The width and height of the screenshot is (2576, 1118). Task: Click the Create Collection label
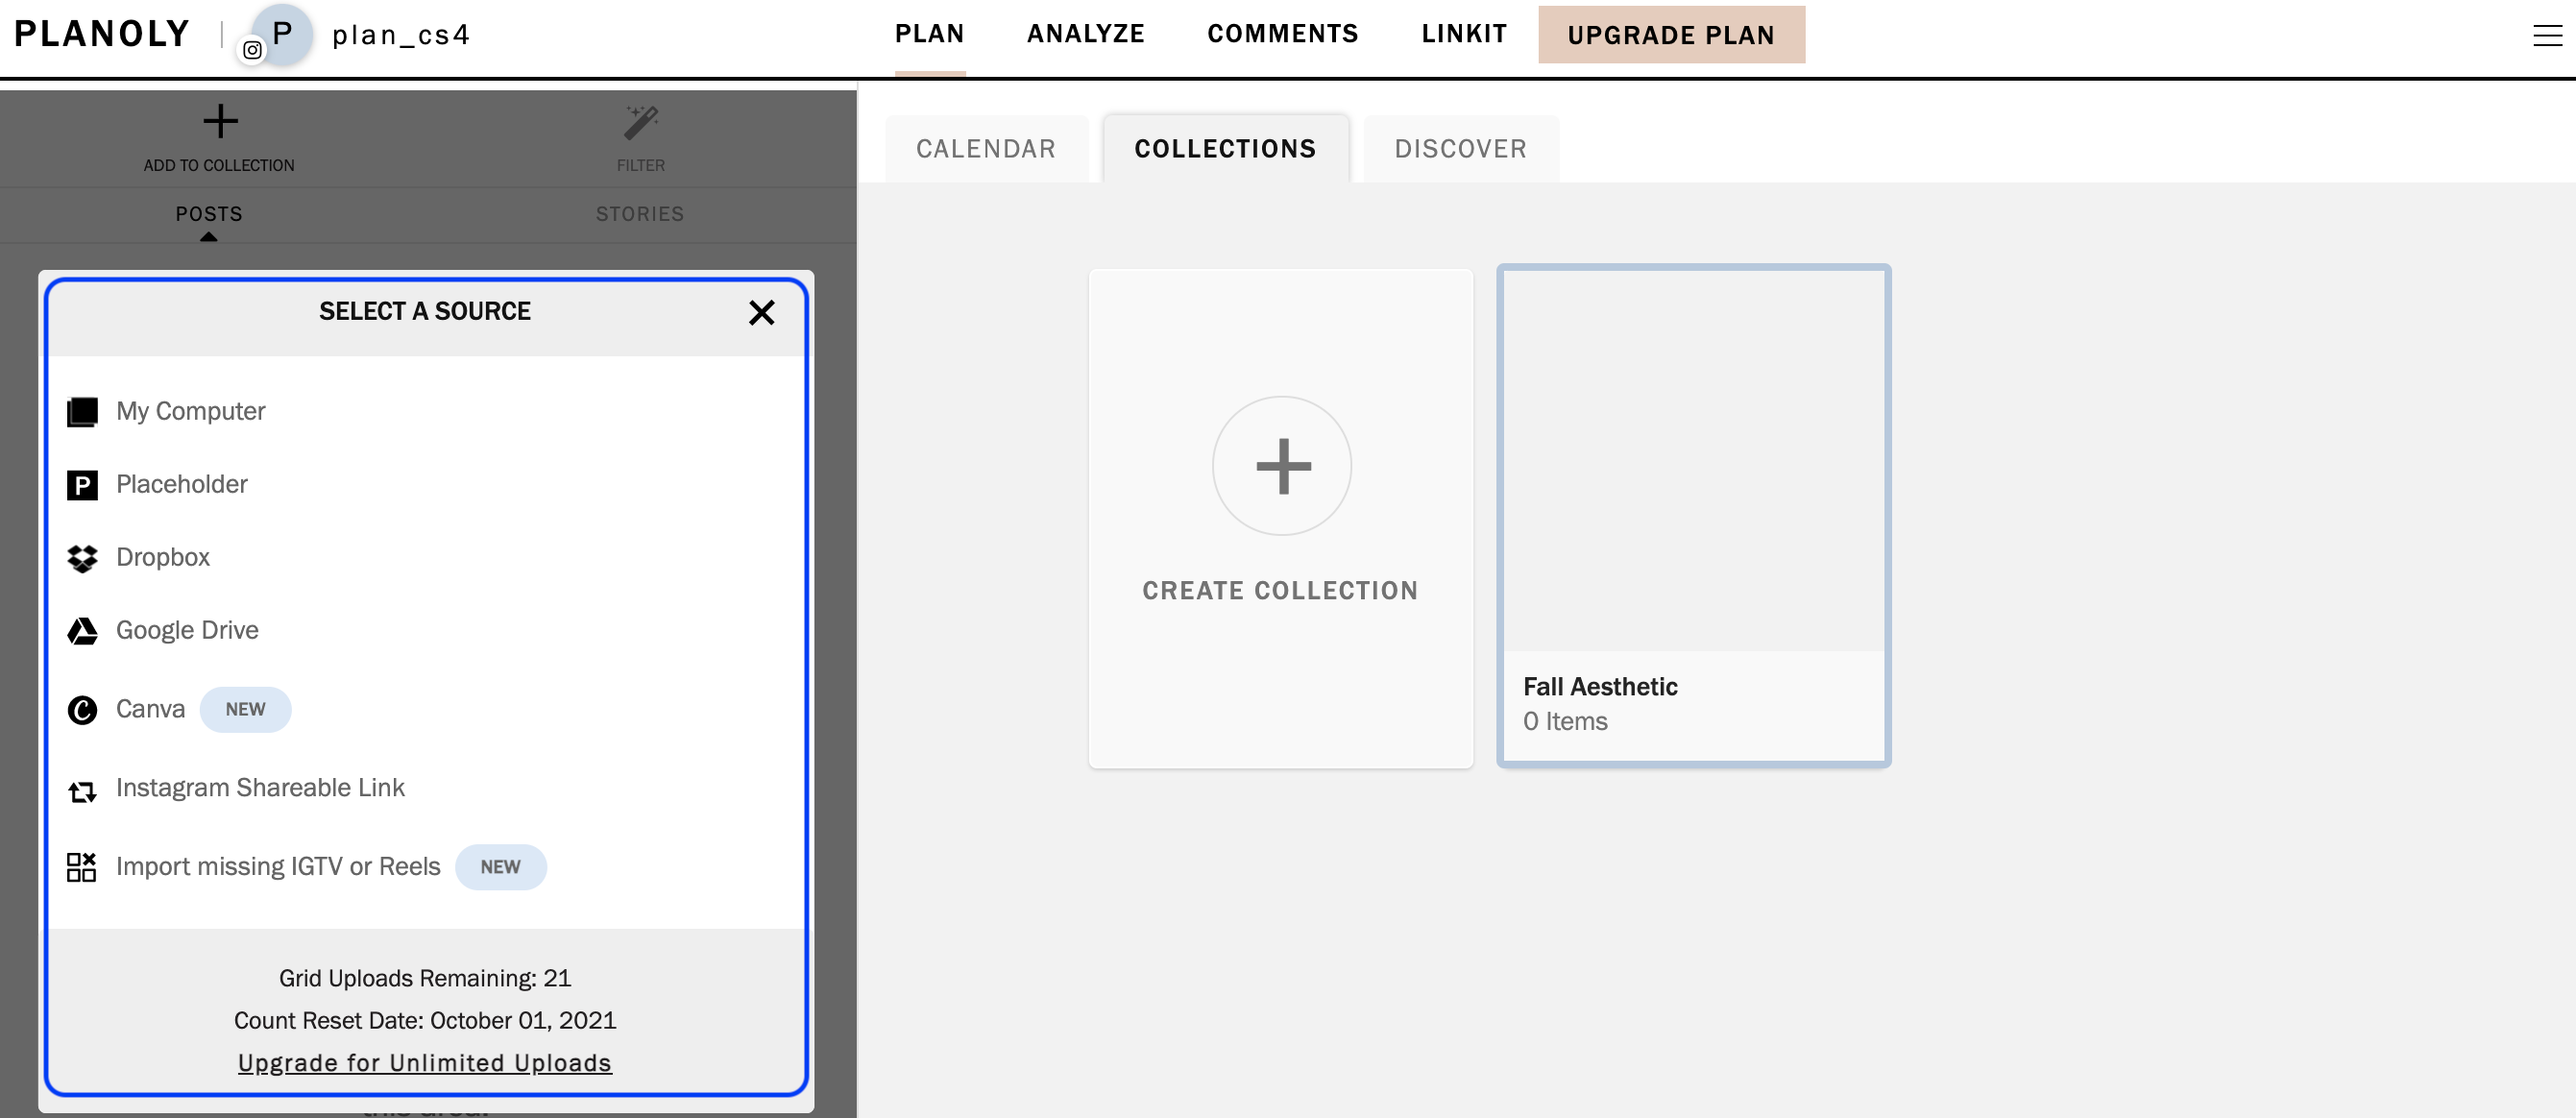pyautogui.click(x=1281, y=591)
